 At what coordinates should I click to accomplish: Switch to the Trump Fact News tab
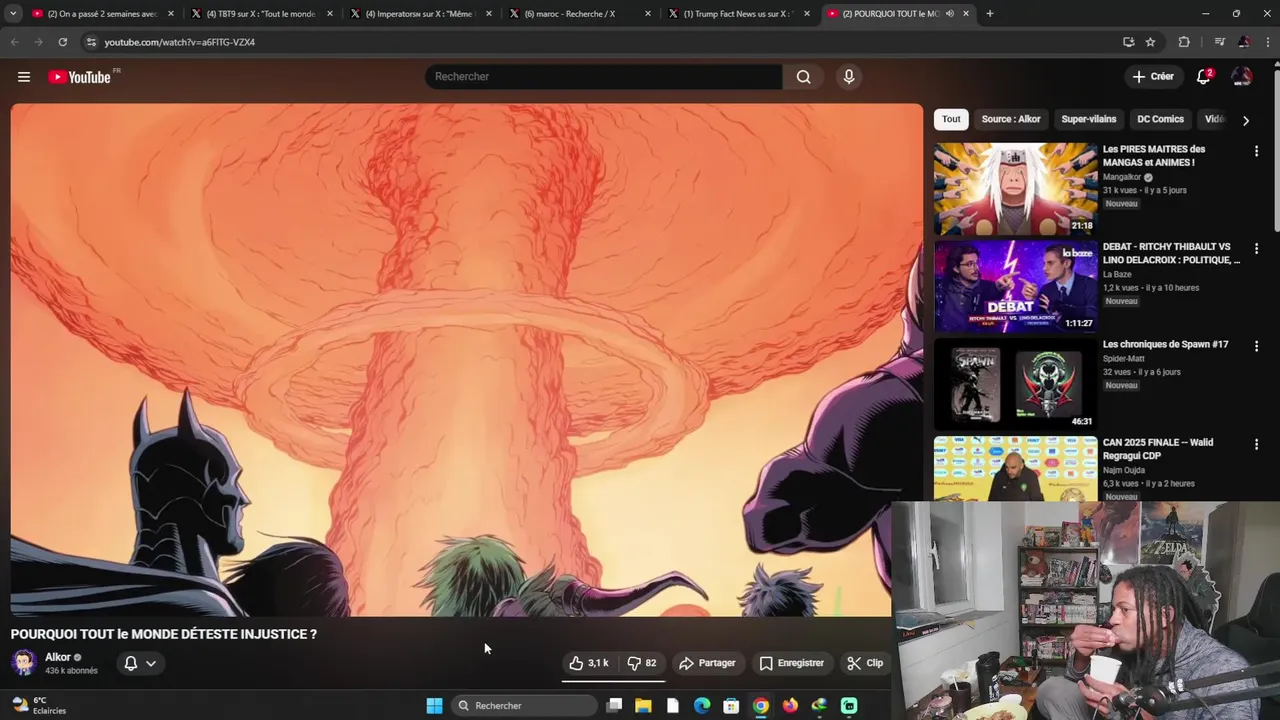pyautogui.click(x=736, y=14)
